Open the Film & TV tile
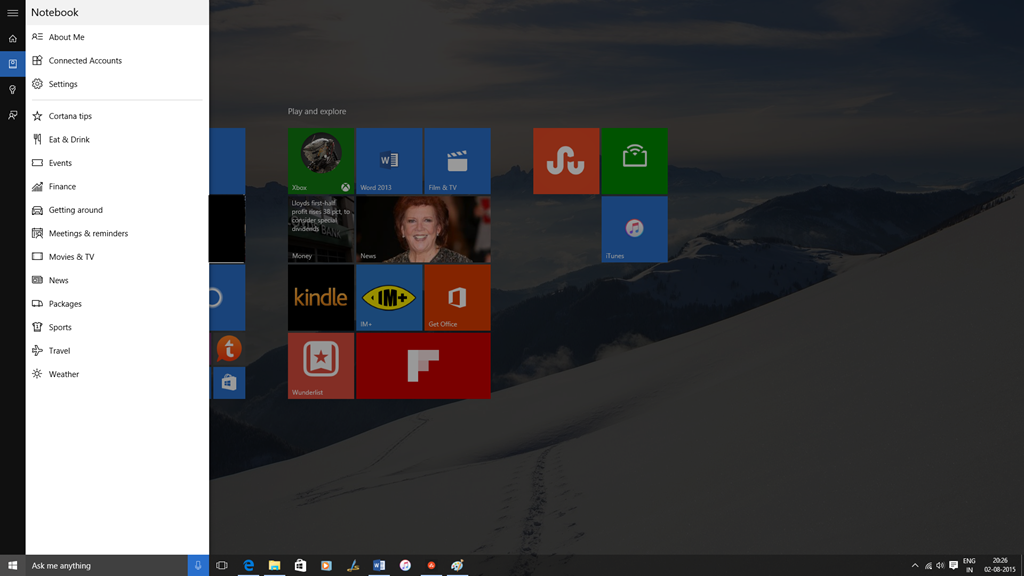The height and width of the screenshot is (576, 1024). 457,161
